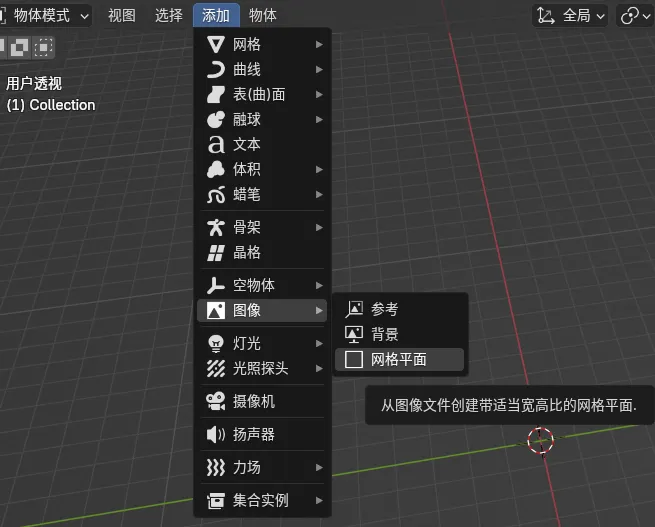Click the Force Field (力场) icon

click(x=216, y=468)
